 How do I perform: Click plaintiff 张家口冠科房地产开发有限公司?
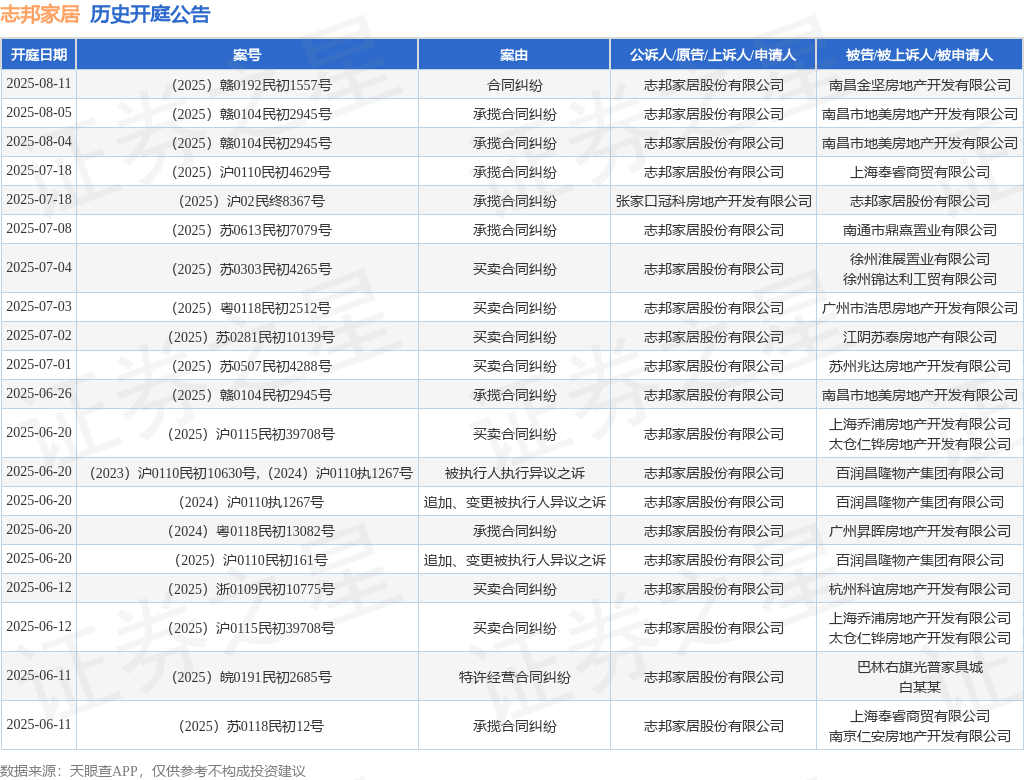713,201
